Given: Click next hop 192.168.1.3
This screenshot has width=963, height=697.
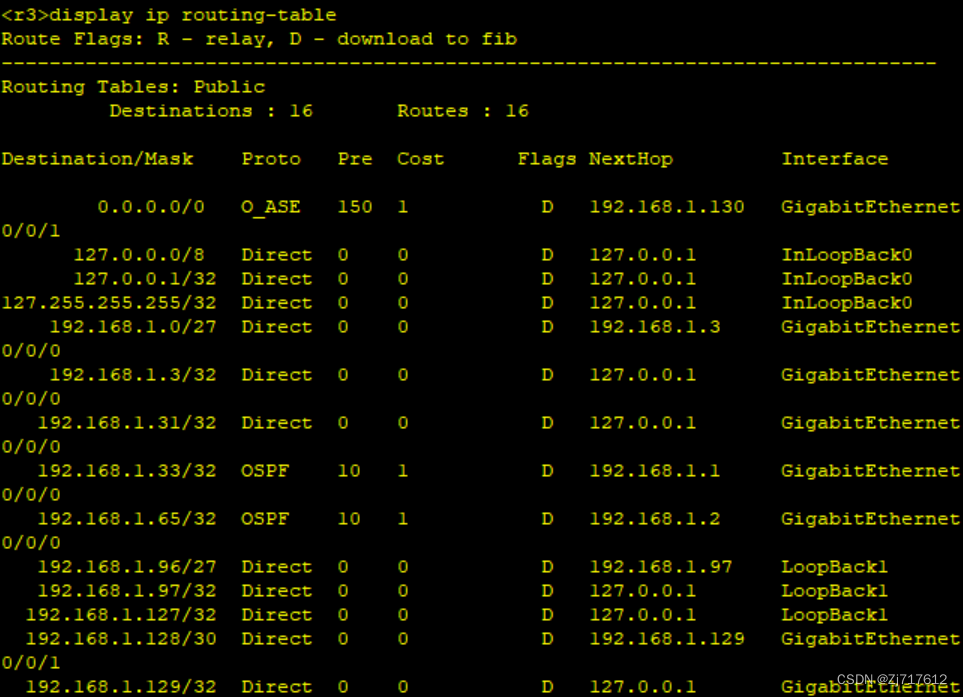Looking at the screenshot, I should click(655, 327).
